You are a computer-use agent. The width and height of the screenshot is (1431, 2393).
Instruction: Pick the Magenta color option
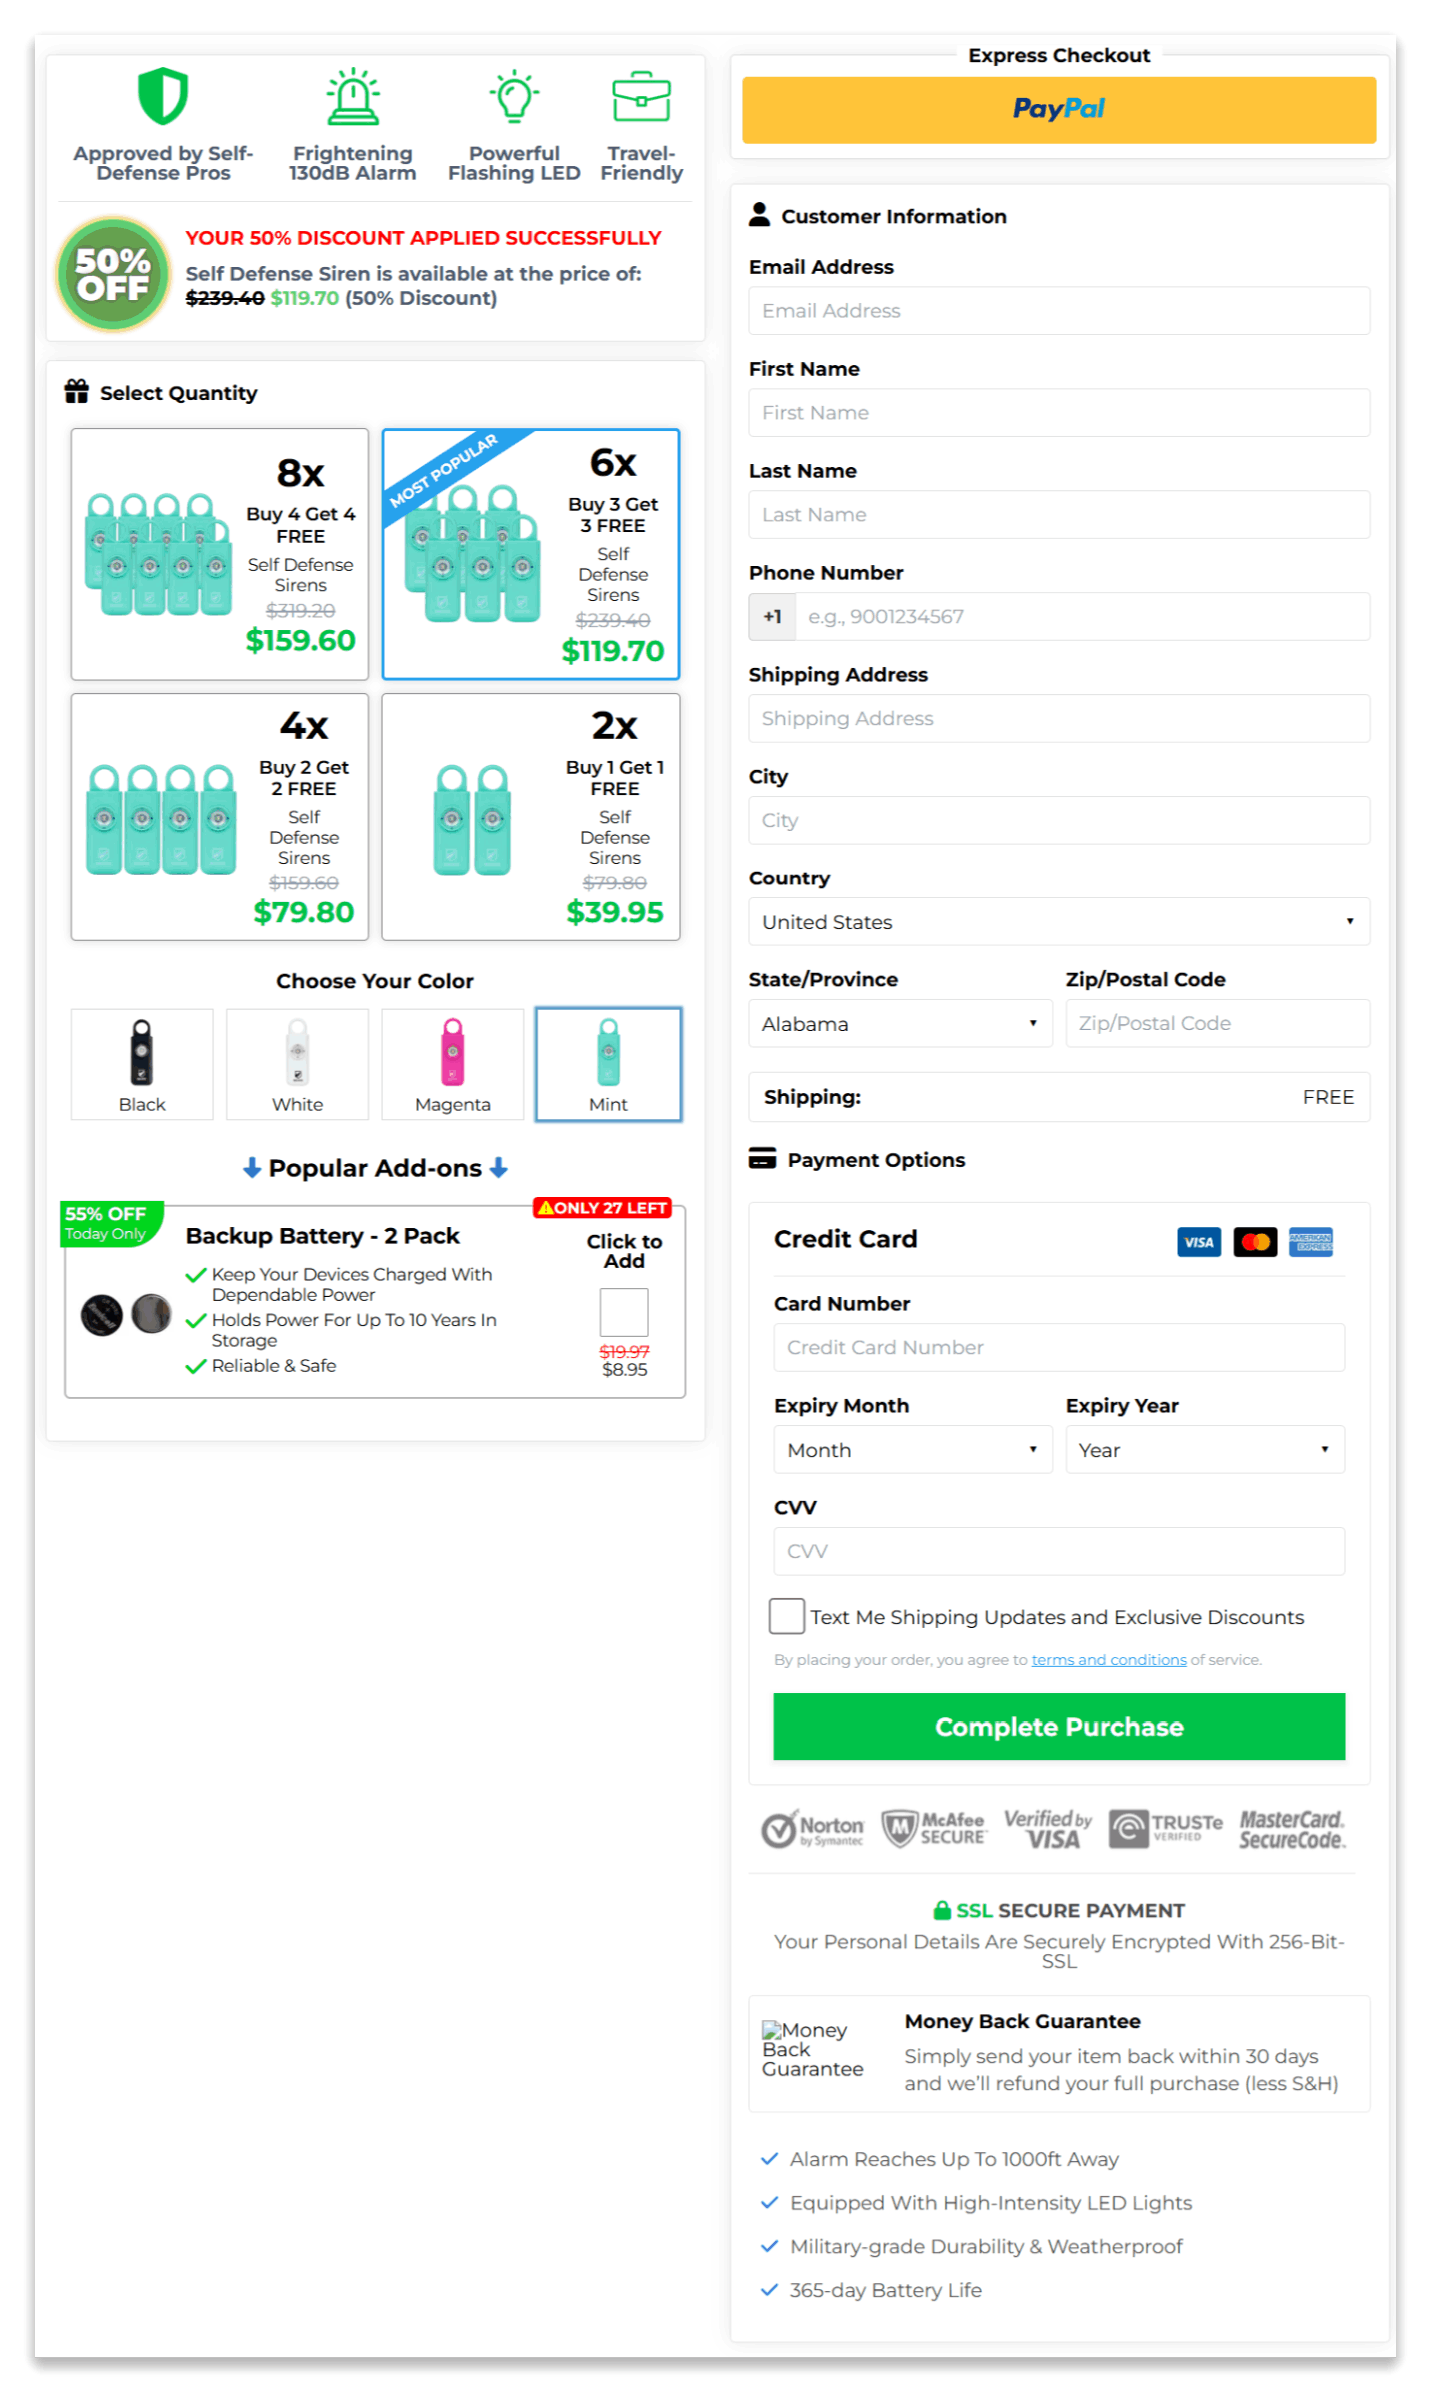[452, 1063]
